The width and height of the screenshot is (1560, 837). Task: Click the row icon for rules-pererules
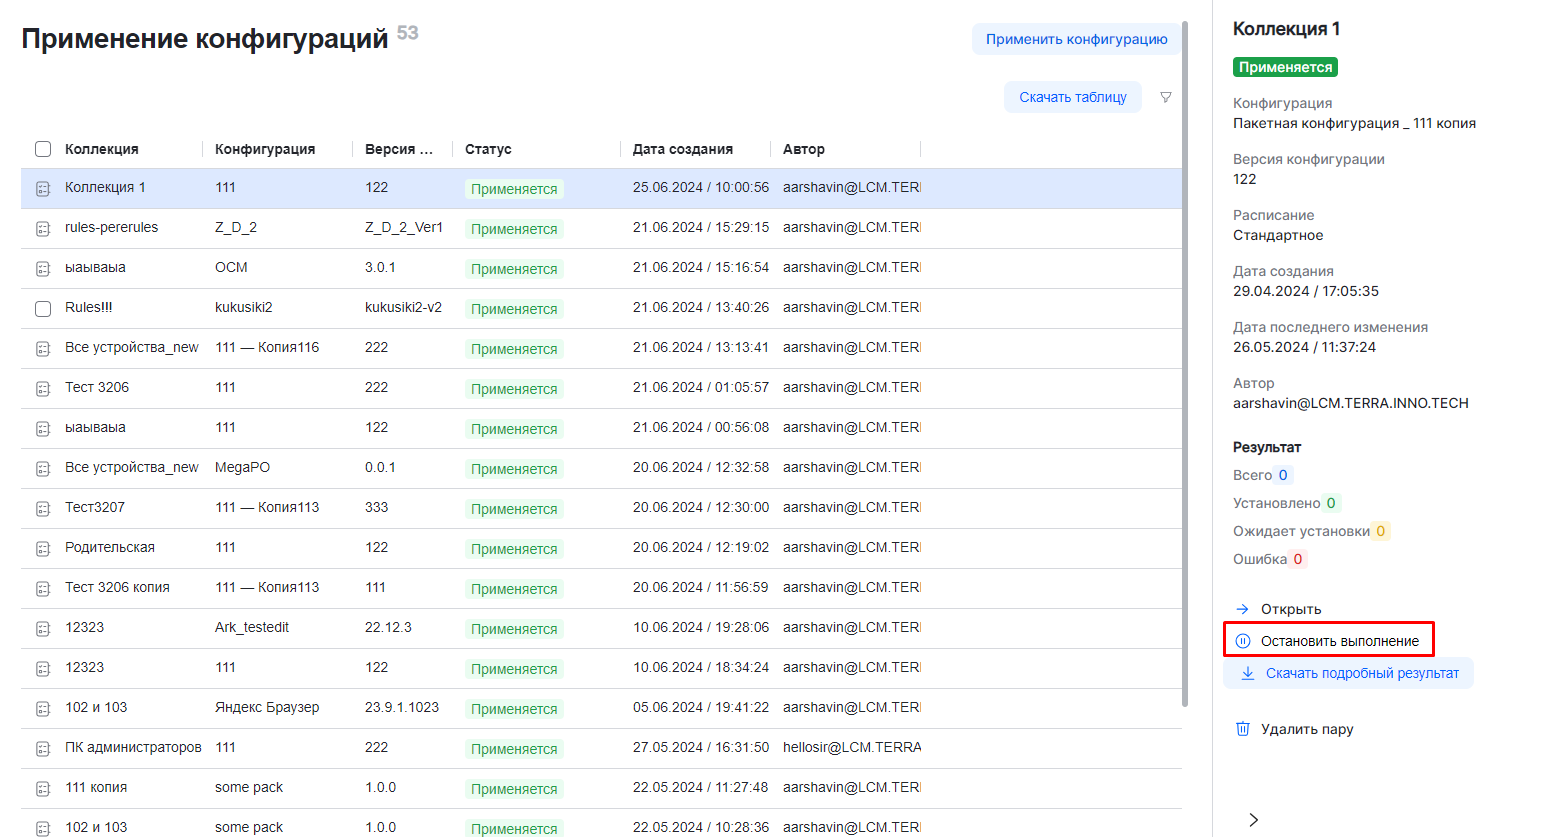43,228
